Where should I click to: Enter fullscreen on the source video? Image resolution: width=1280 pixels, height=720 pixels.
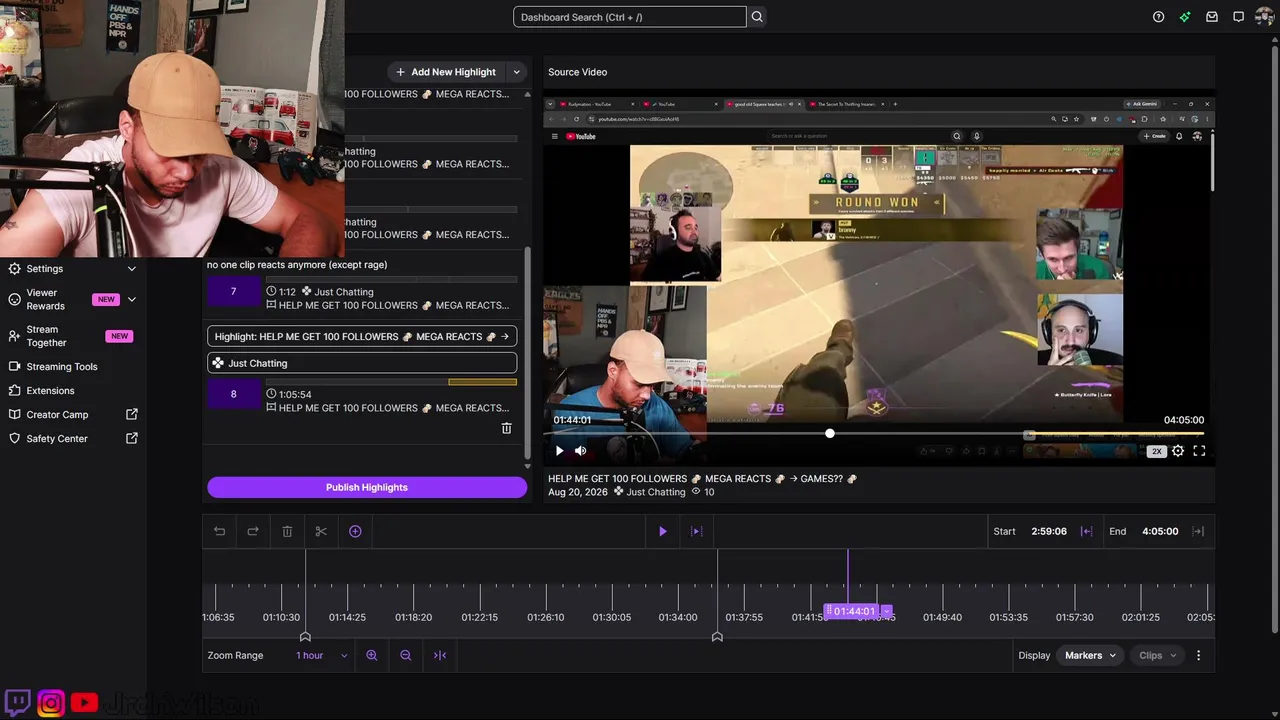tap(1199, 451)
